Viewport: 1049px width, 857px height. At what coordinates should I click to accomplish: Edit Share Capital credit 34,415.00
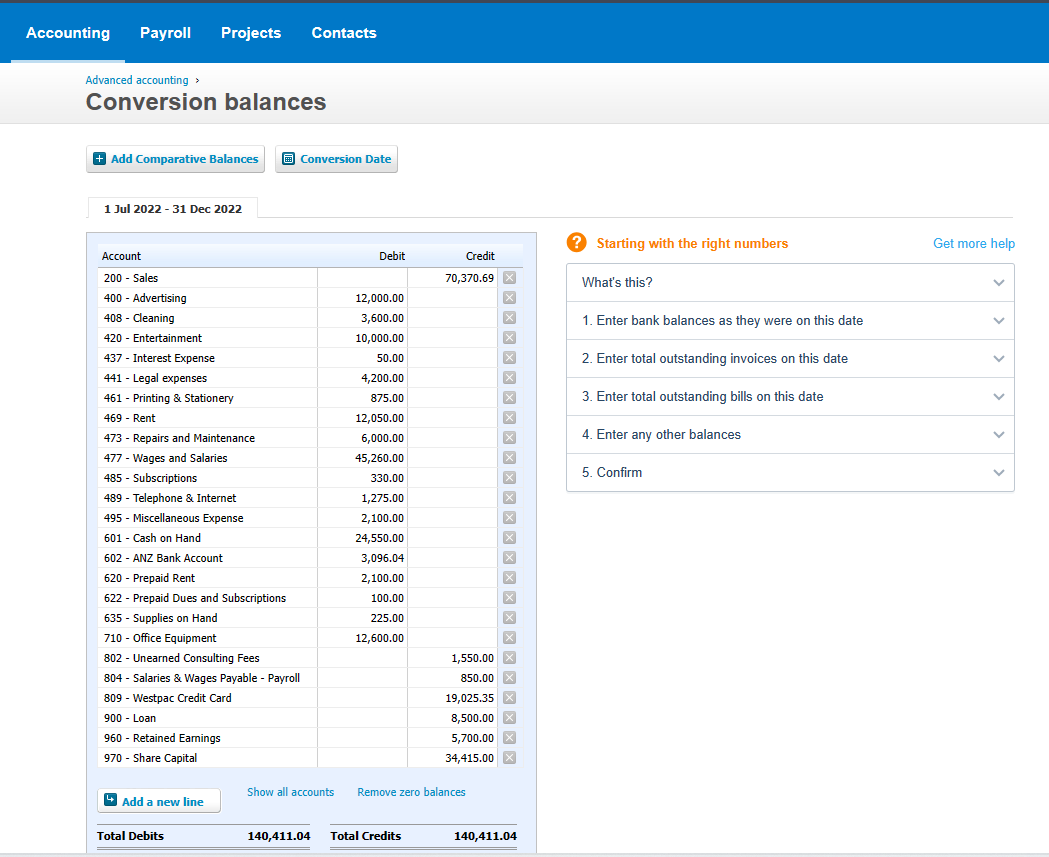coord(452,758)
